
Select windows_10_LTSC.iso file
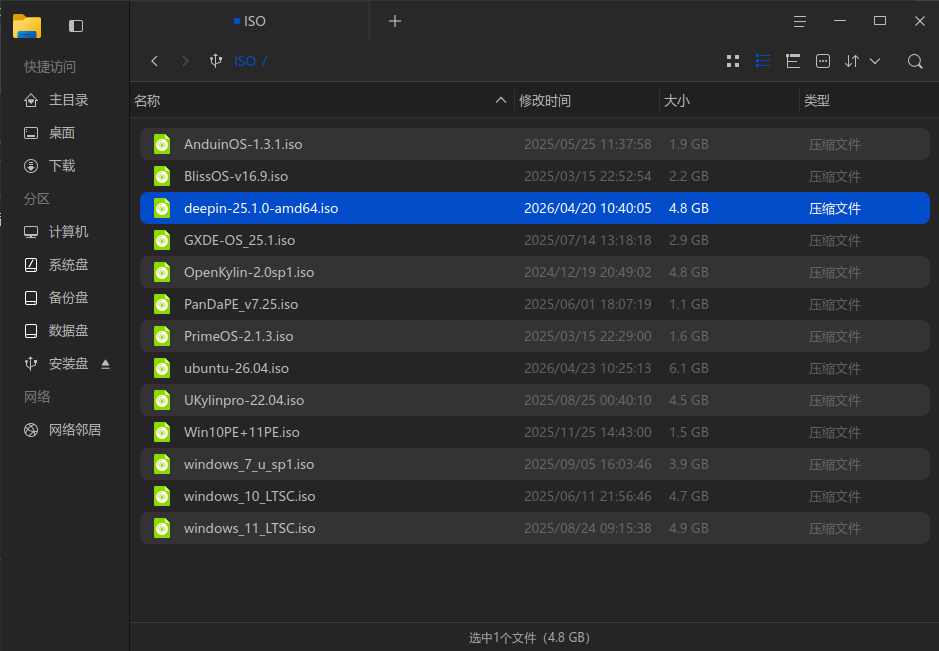[535, 496]
